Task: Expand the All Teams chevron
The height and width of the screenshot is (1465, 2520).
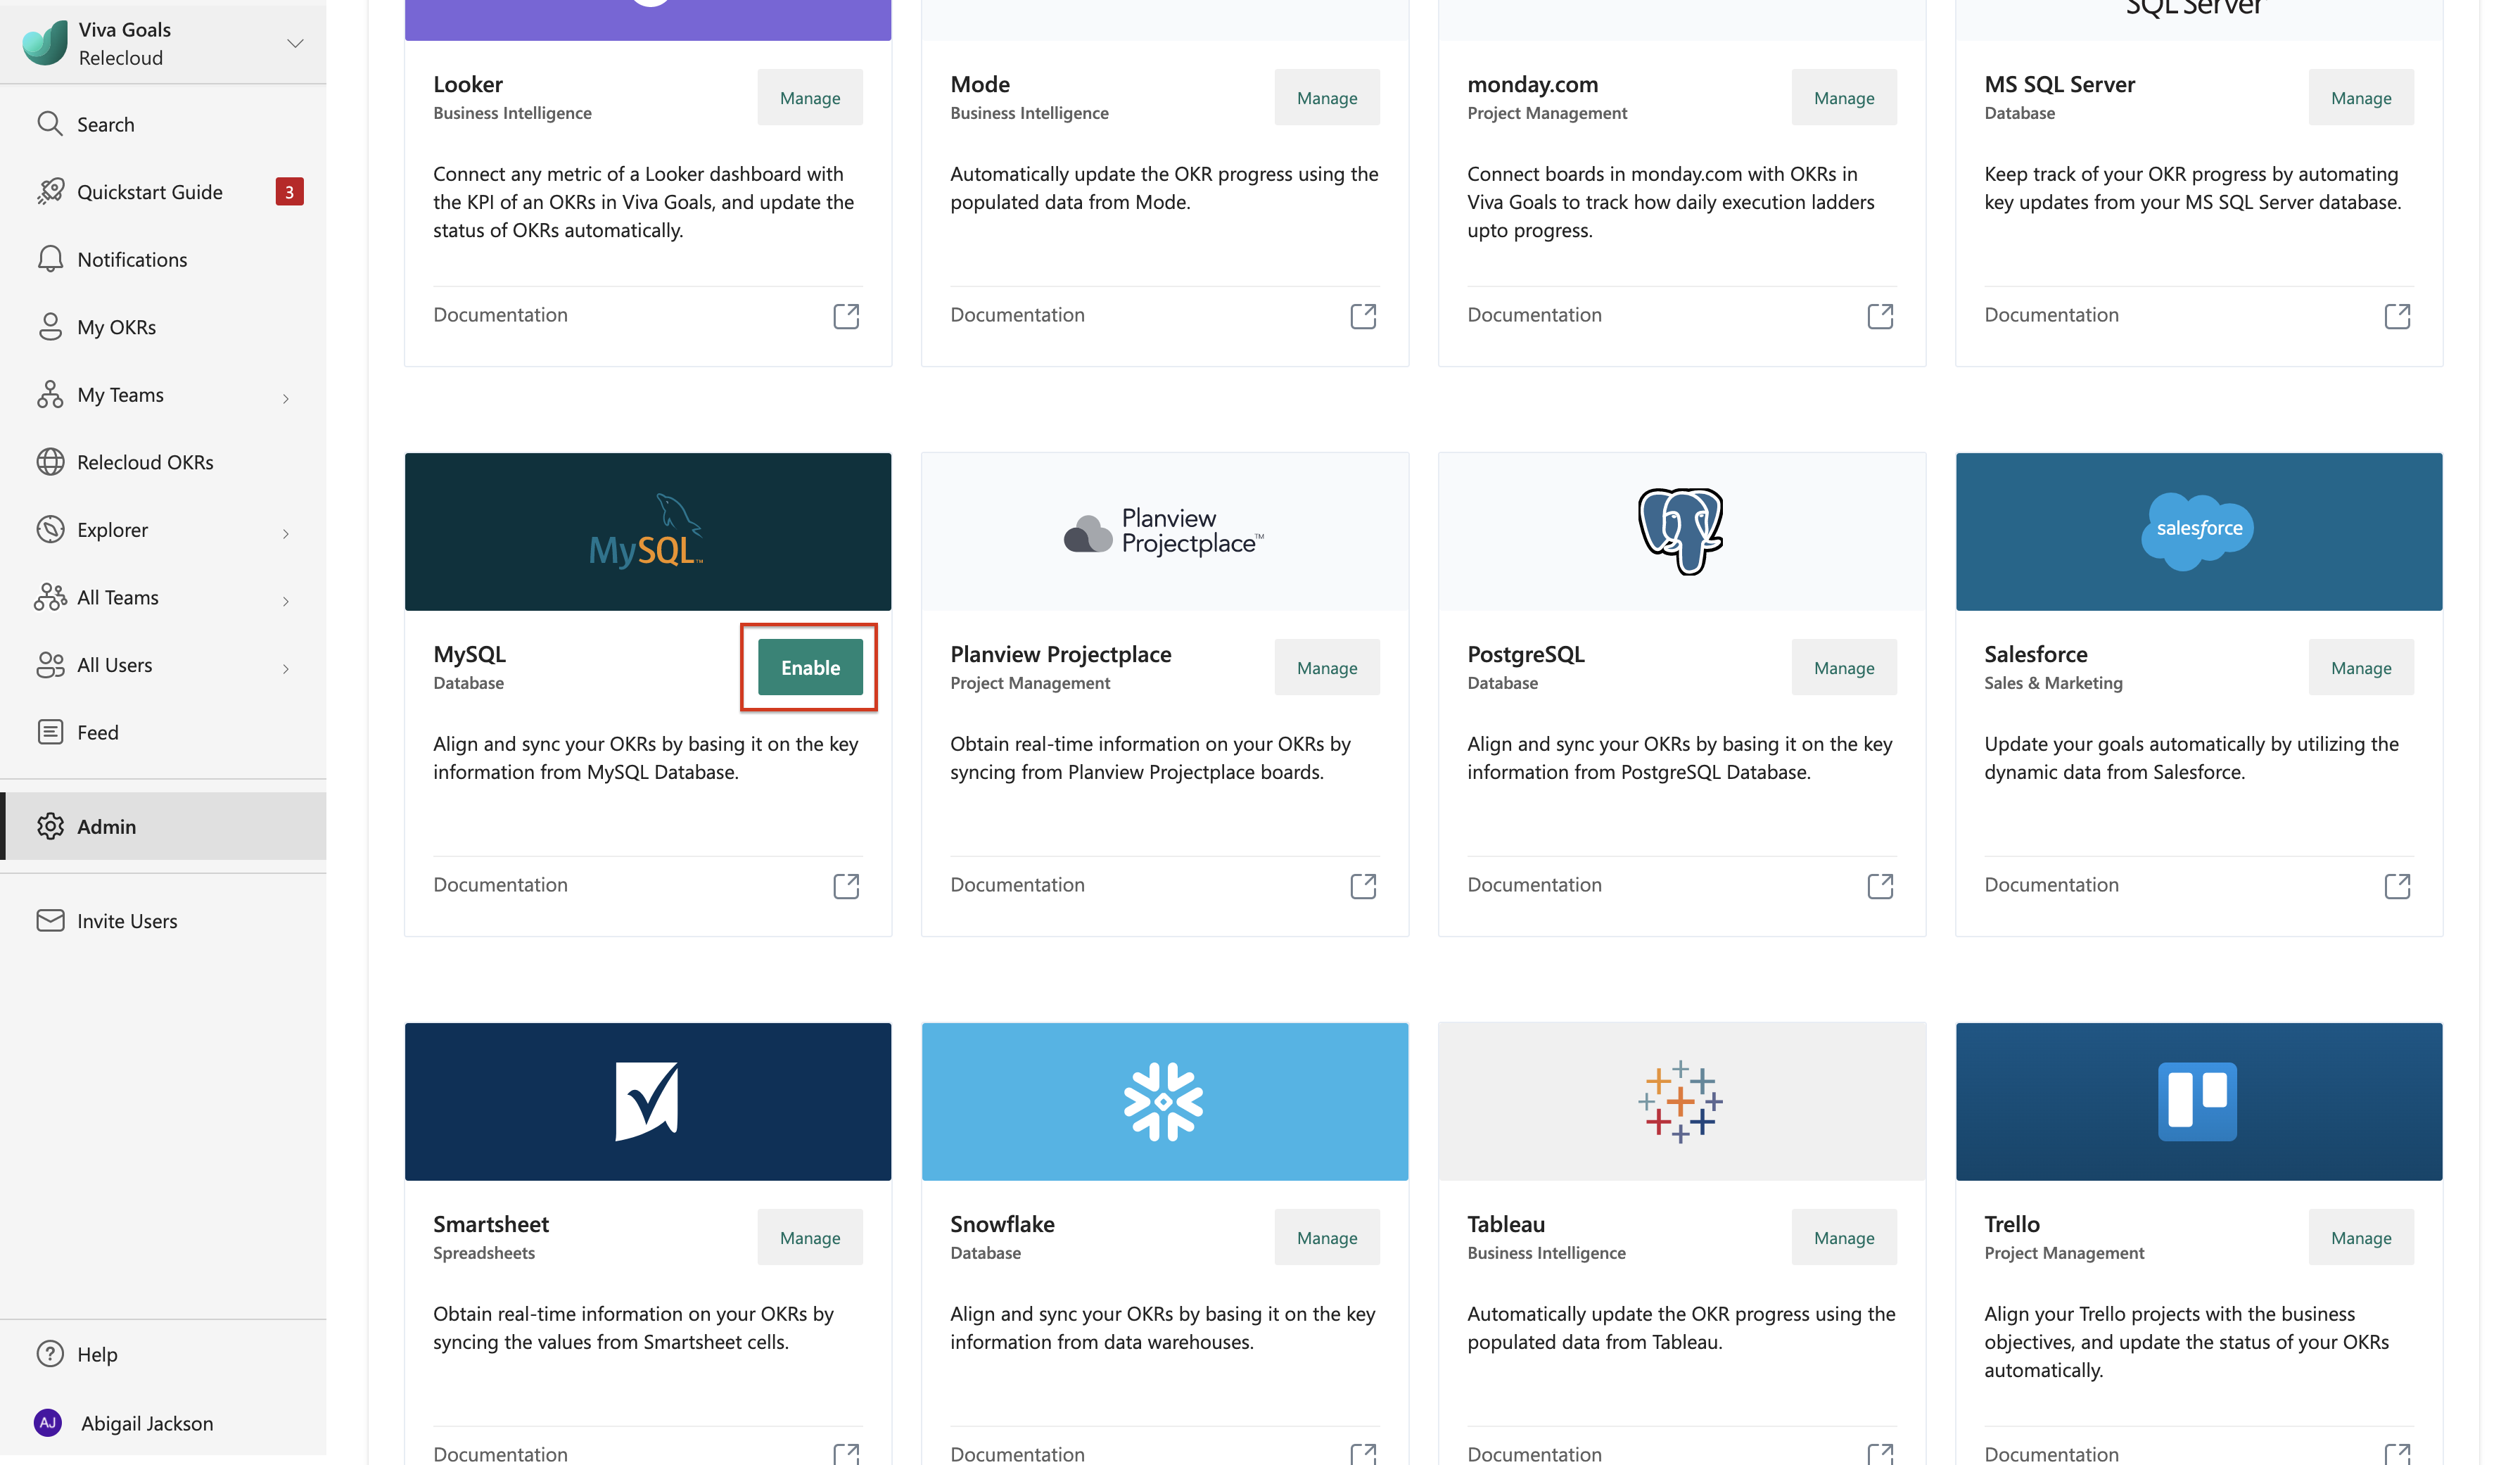Action: click(x=286, y=601)
